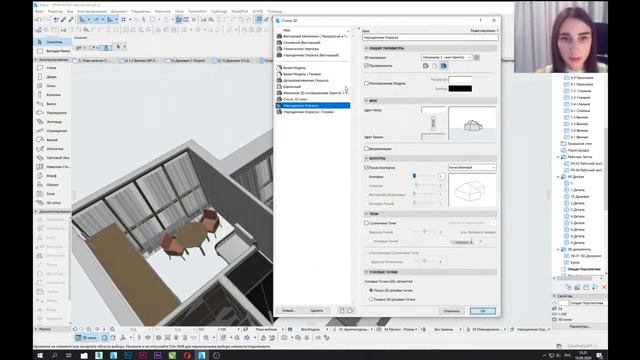Select 'Белая Модель' style in list

(312, 68)
